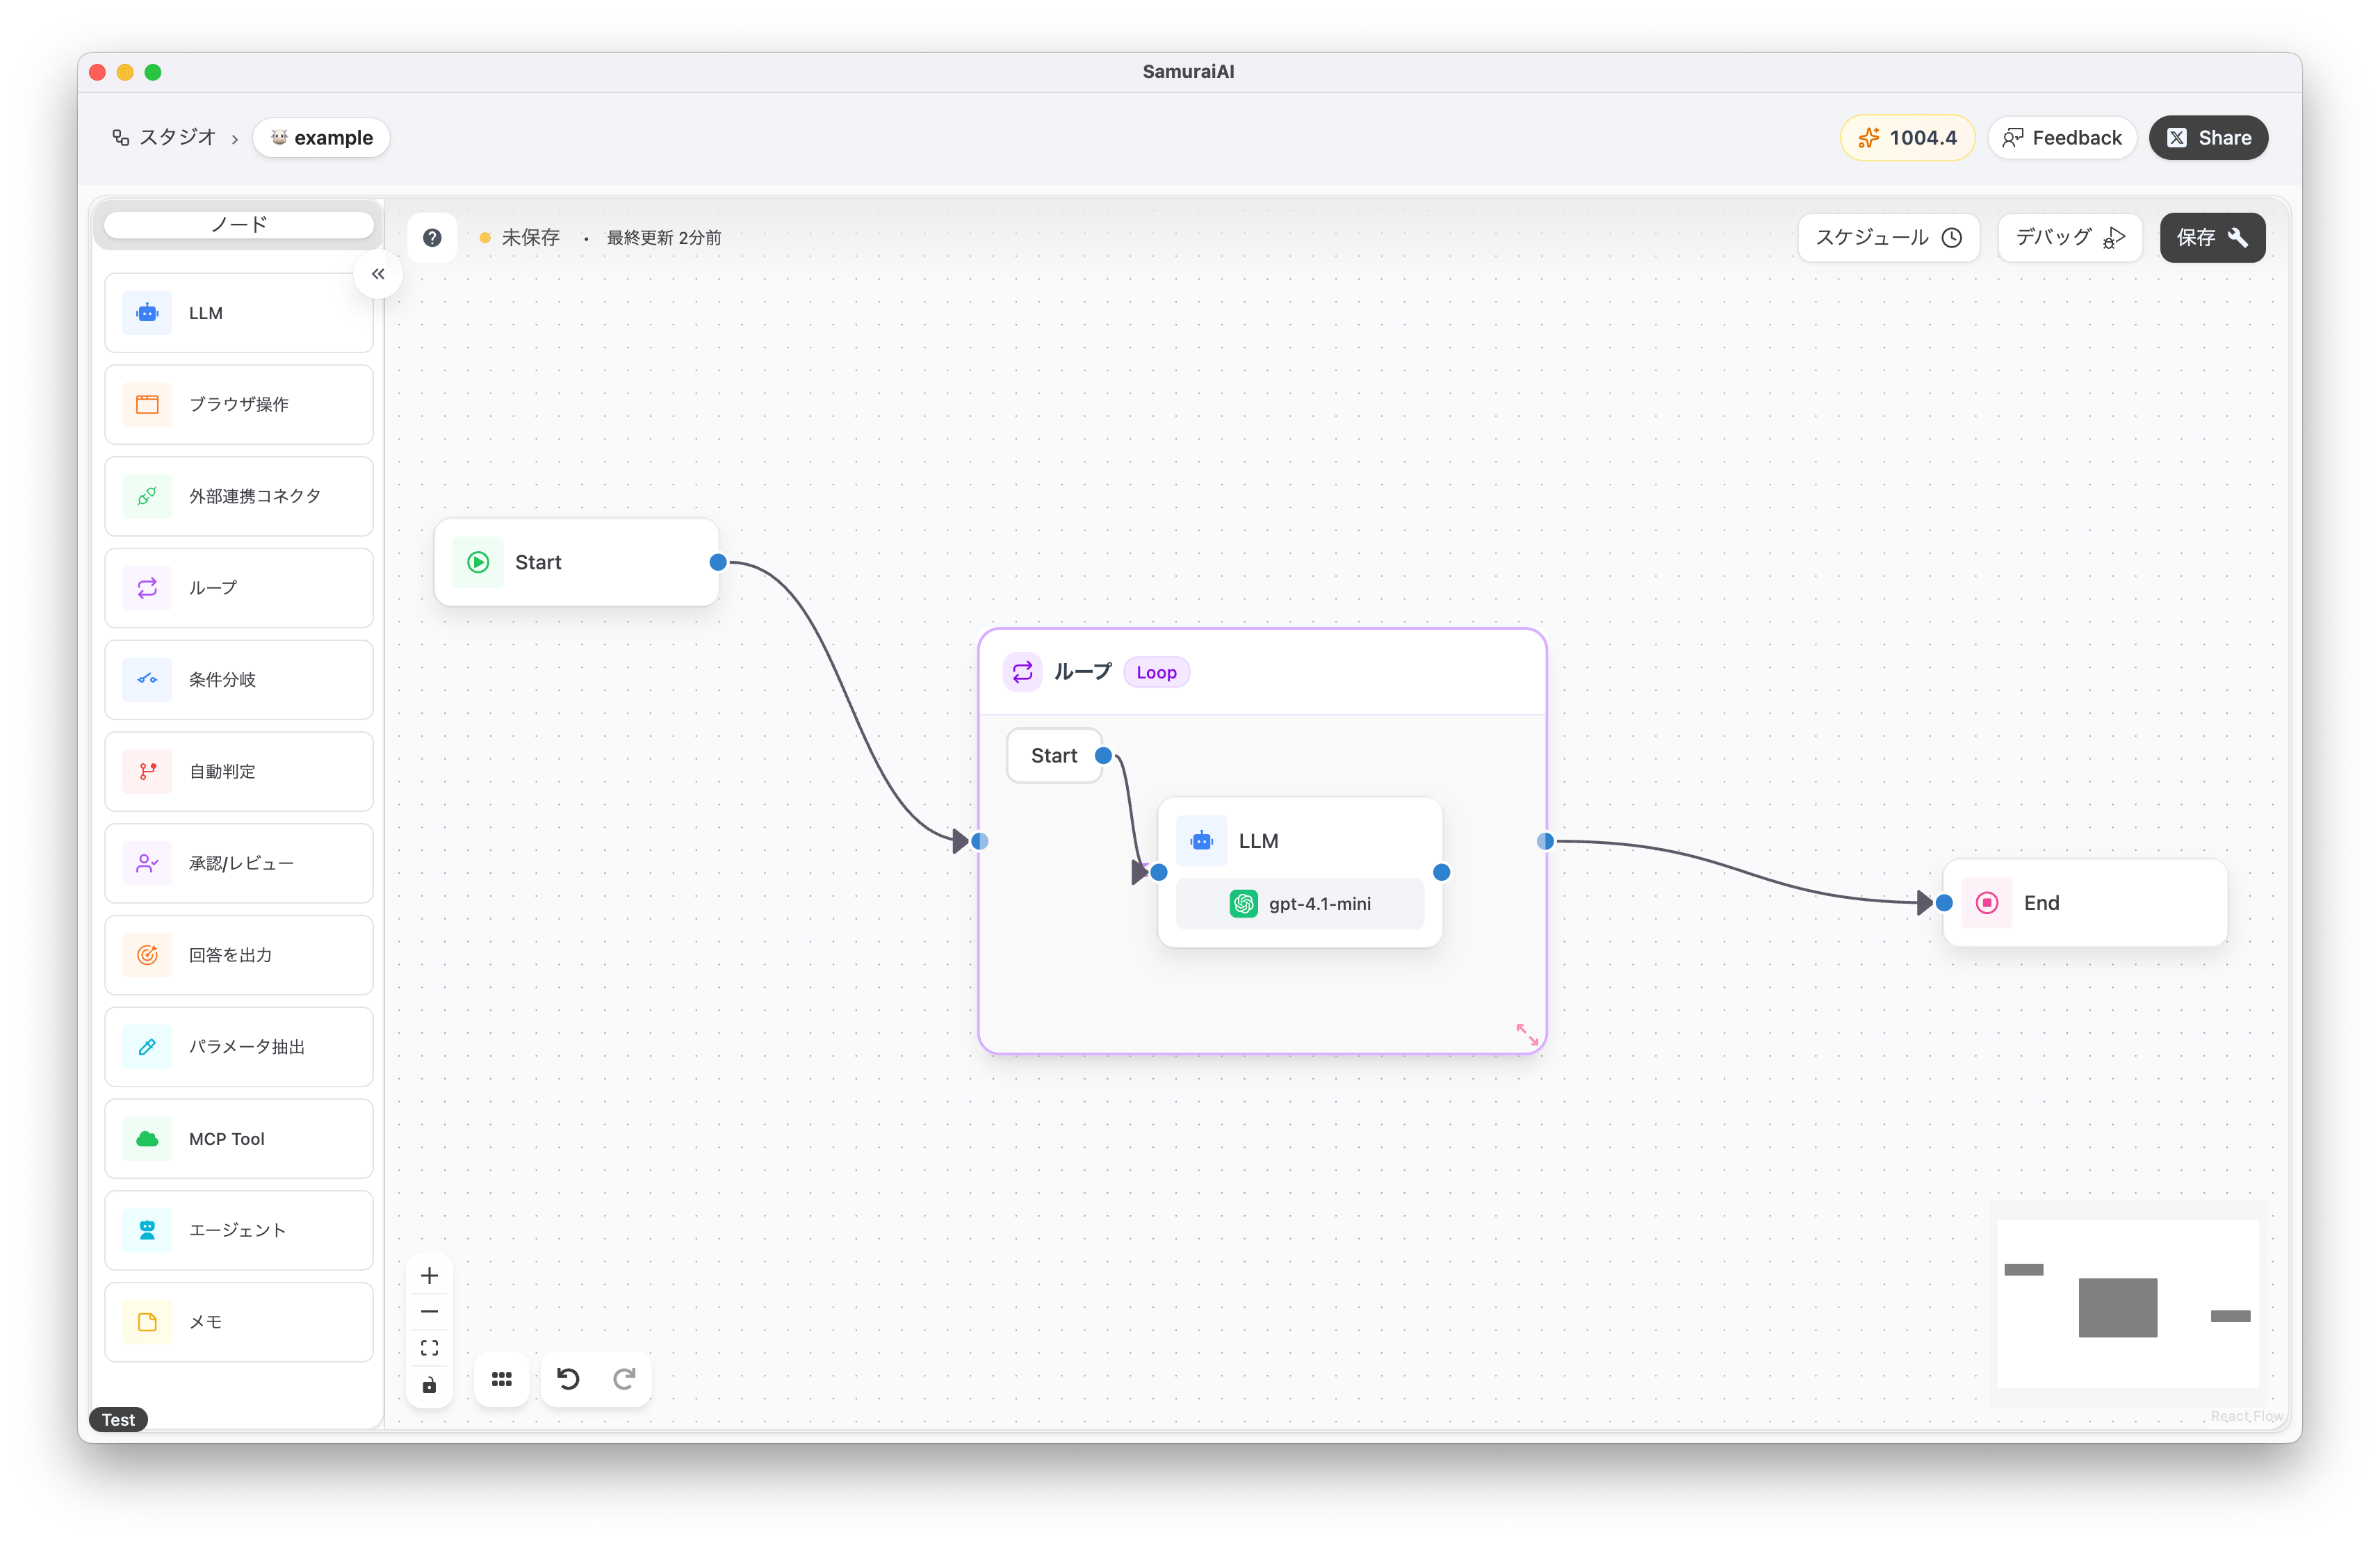Toggle the canvas lock
2380x1546 pixels.
point(430,1385)
